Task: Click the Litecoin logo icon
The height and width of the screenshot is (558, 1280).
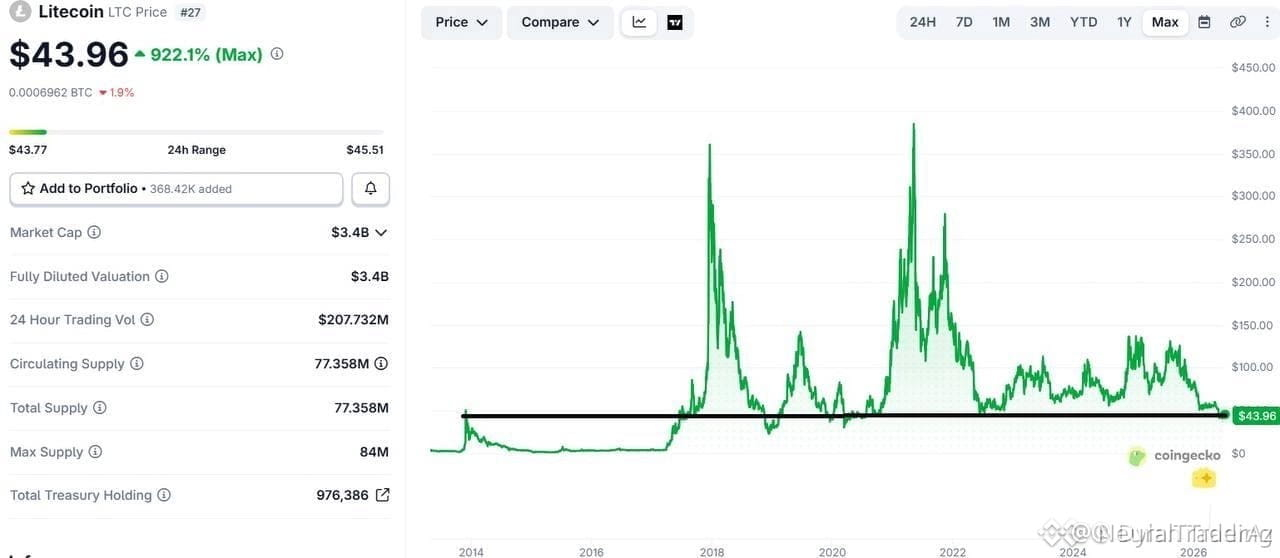Action: (19, 11)
